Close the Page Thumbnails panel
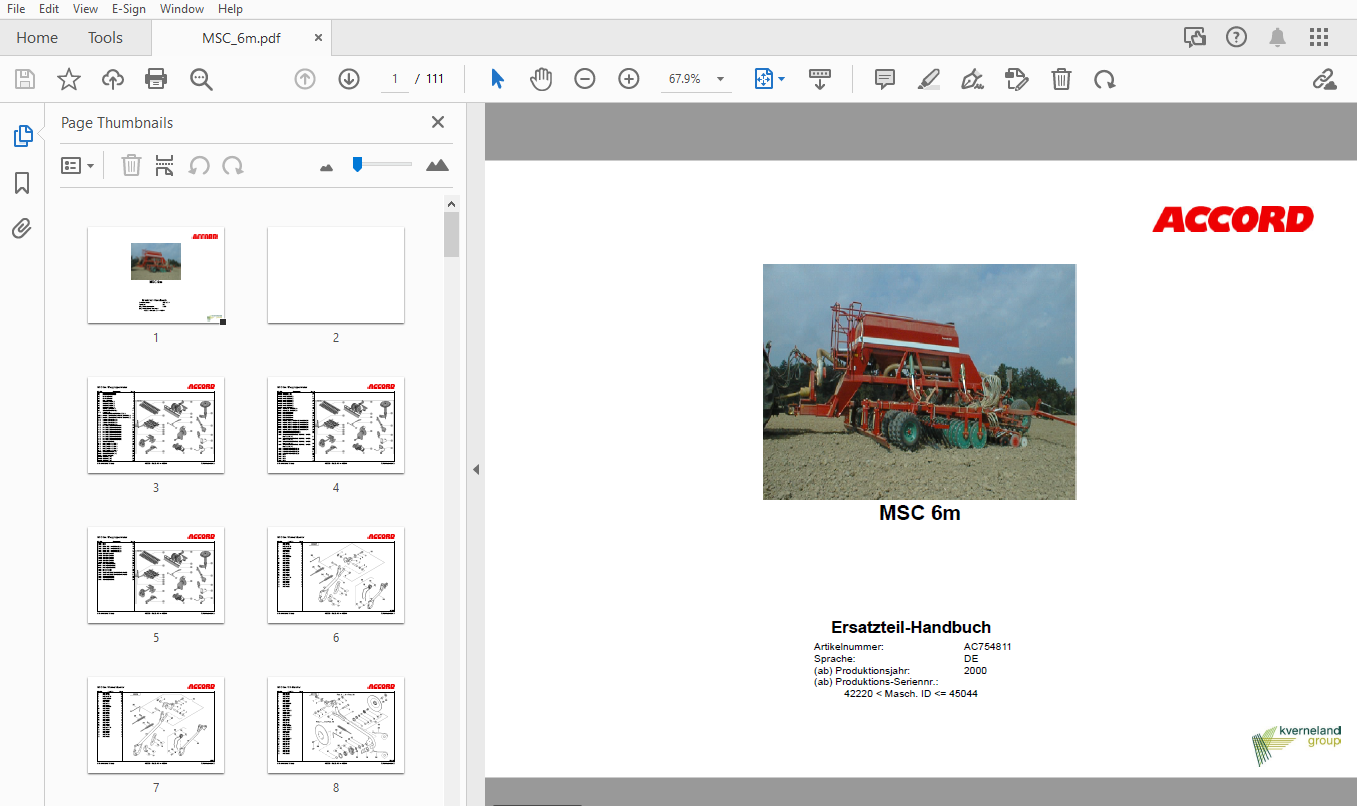The image size is (1357, 806). pyautogui.click(x=437, y=122)
